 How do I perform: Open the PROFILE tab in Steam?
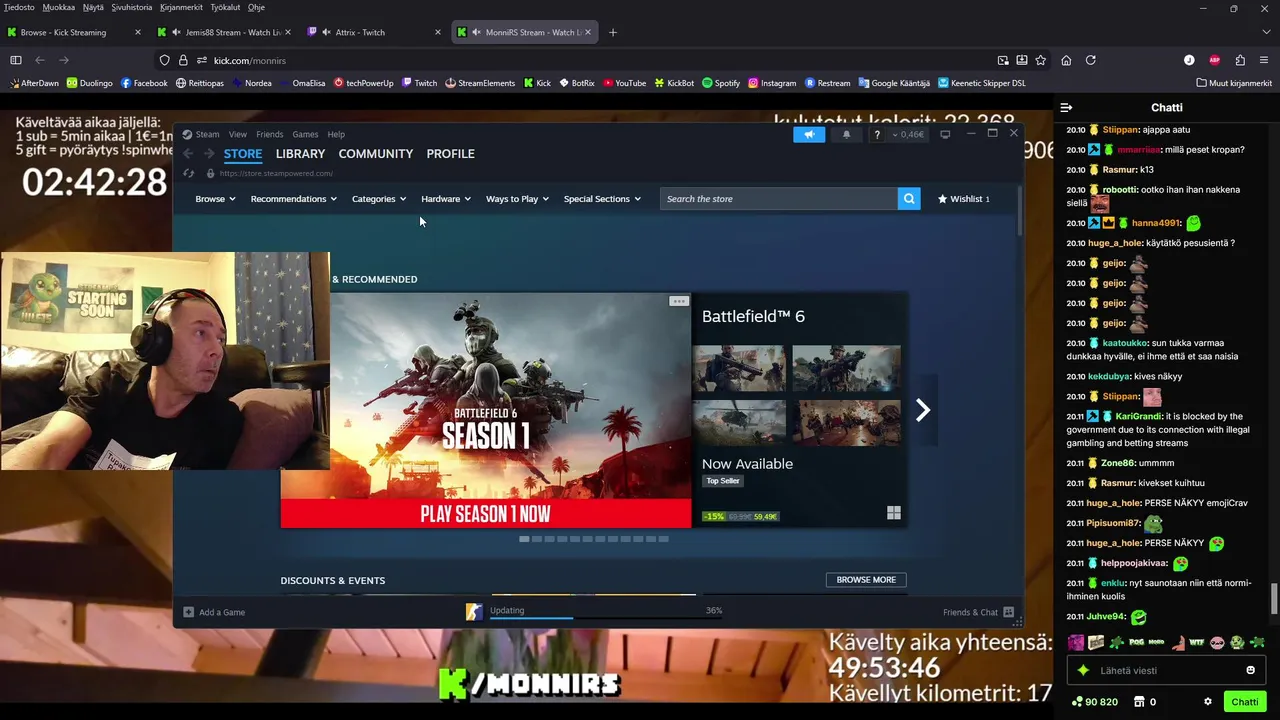451,154
